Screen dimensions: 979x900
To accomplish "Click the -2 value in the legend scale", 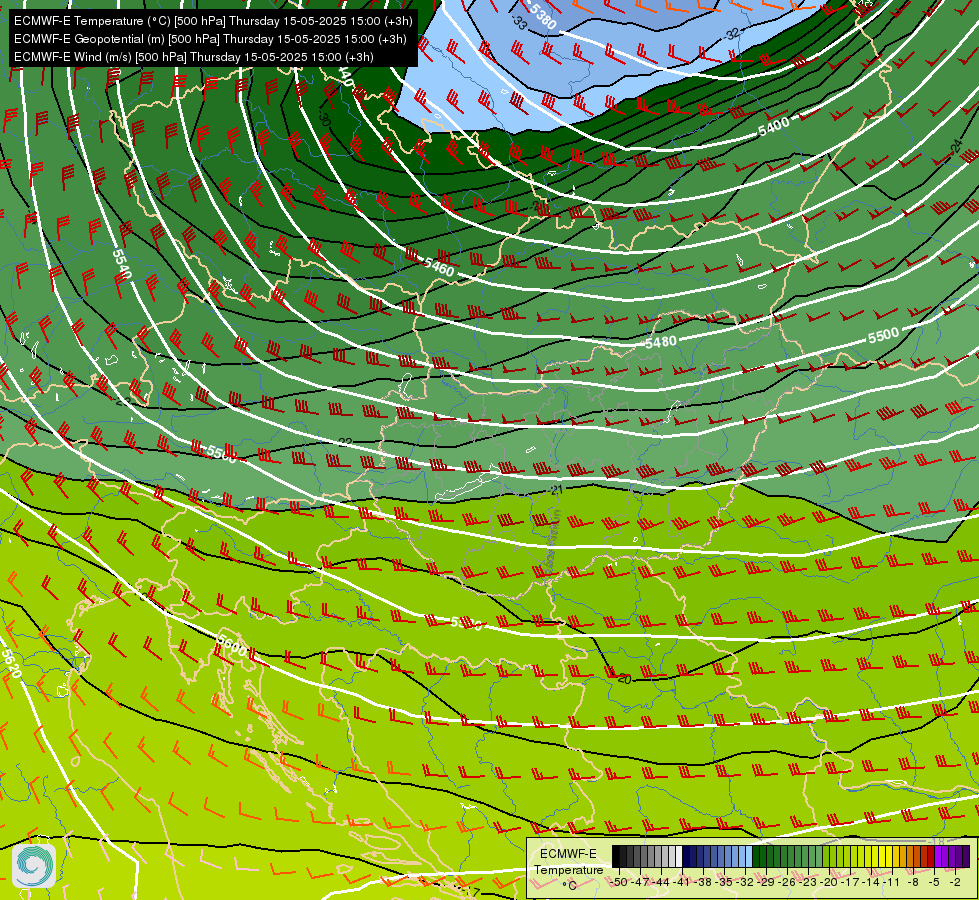I will pyautogui.click(x=955, y=882).
